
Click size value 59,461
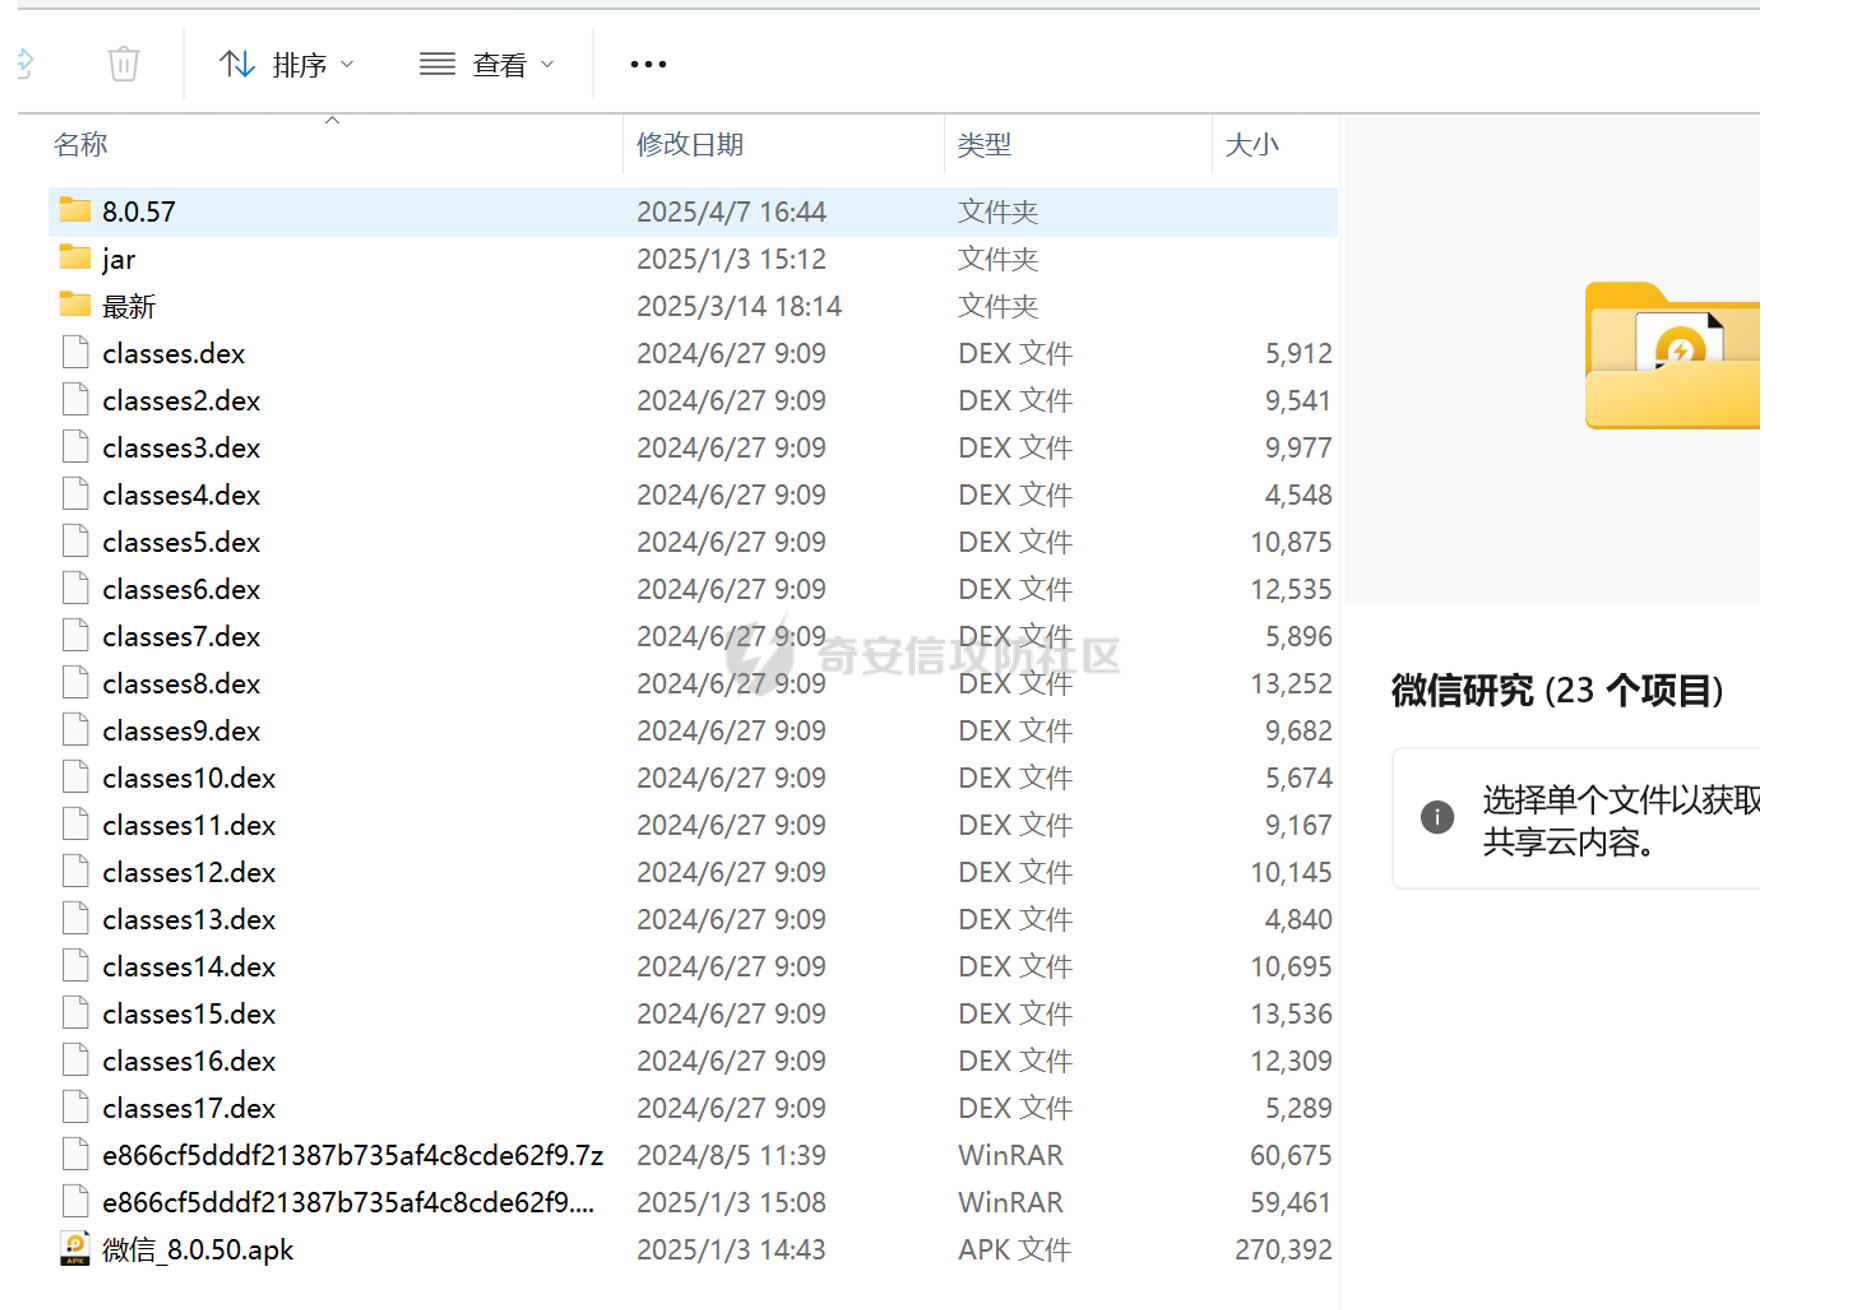[x=1291, y=1202]
